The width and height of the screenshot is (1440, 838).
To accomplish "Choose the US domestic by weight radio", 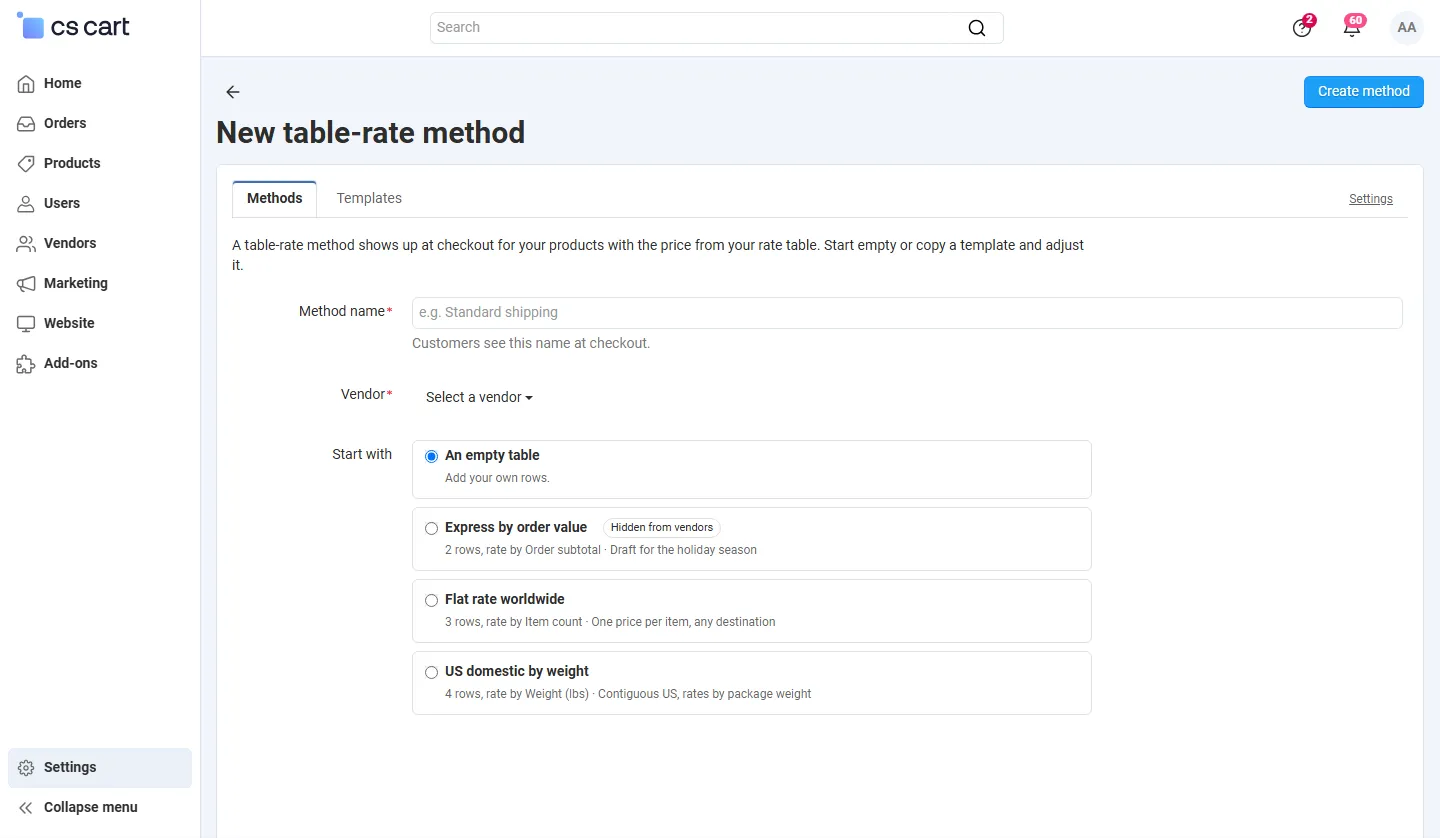I will (x=432, y=672).
